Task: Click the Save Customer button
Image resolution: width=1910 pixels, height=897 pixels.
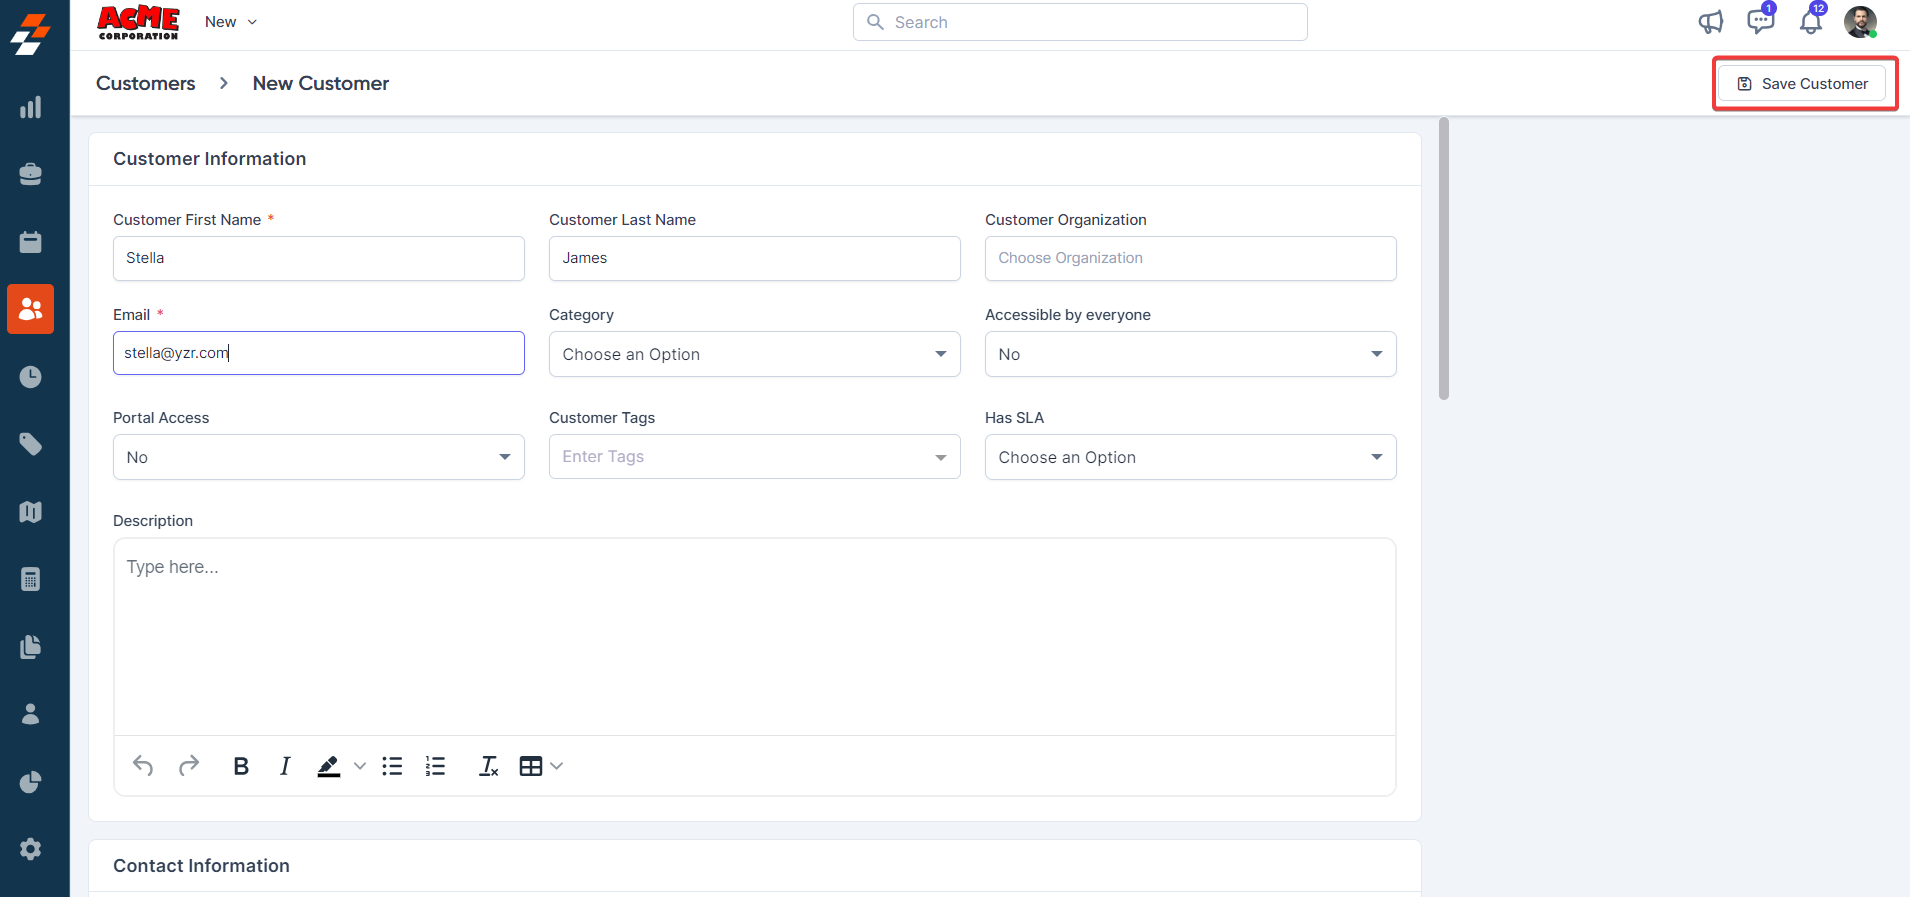Action: coord(1803,84)
